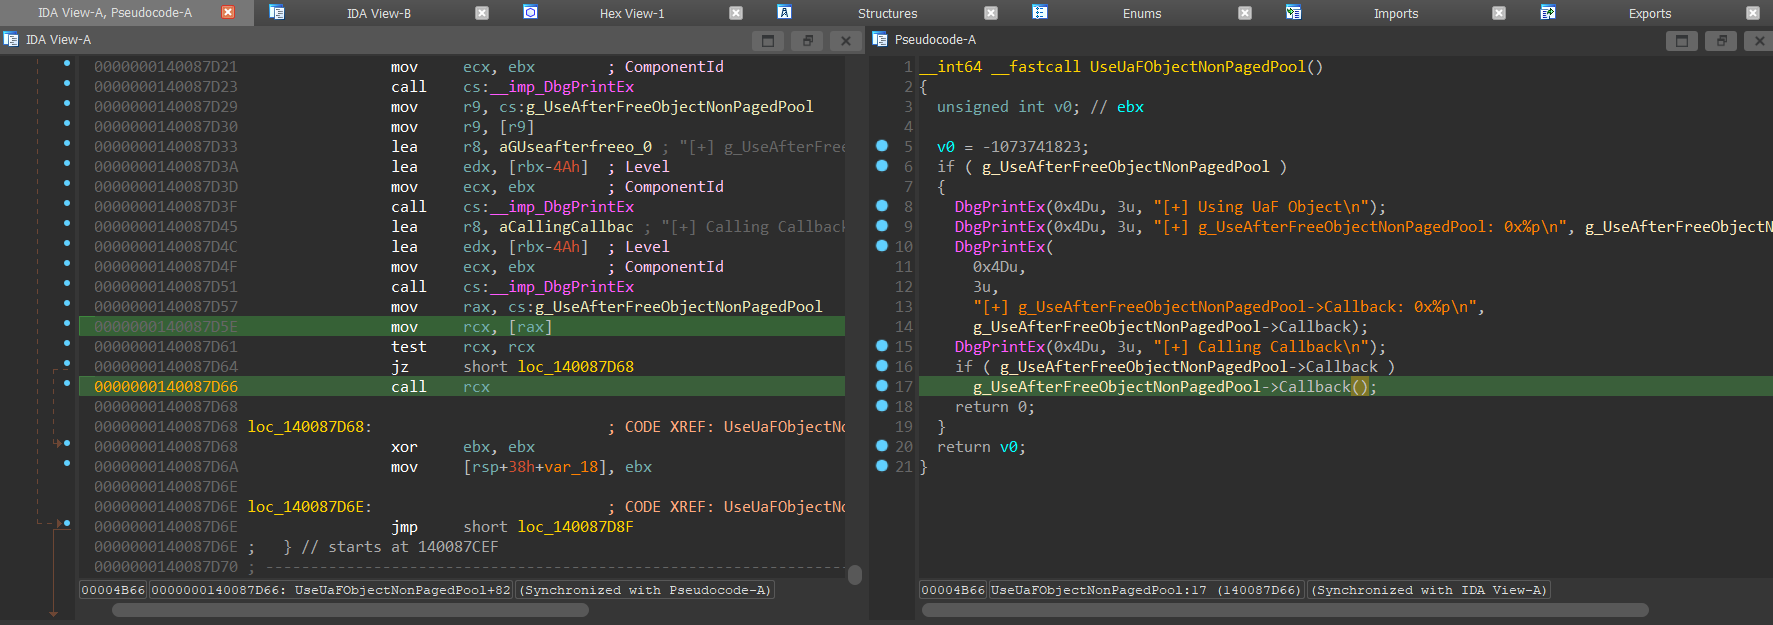Click the 'xor ebx, ebx' instruction
This screenshot has height=625, width=1773.
coord(462,447)
